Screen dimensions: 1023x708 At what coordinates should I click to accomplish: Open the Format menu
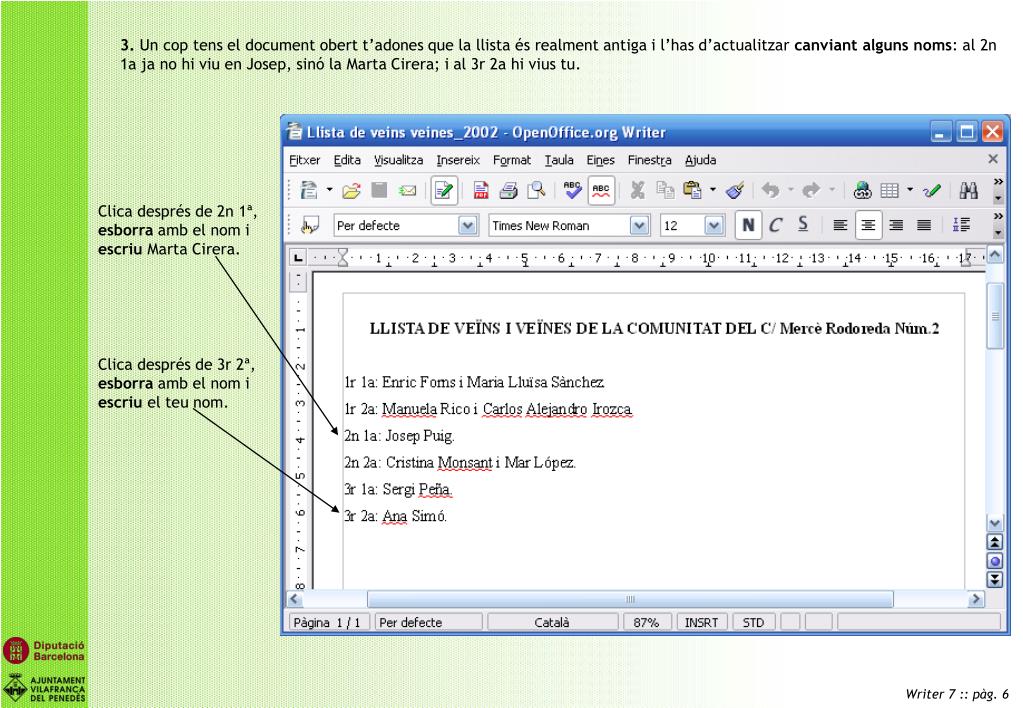pyautogui.click(x=512, y=160)
